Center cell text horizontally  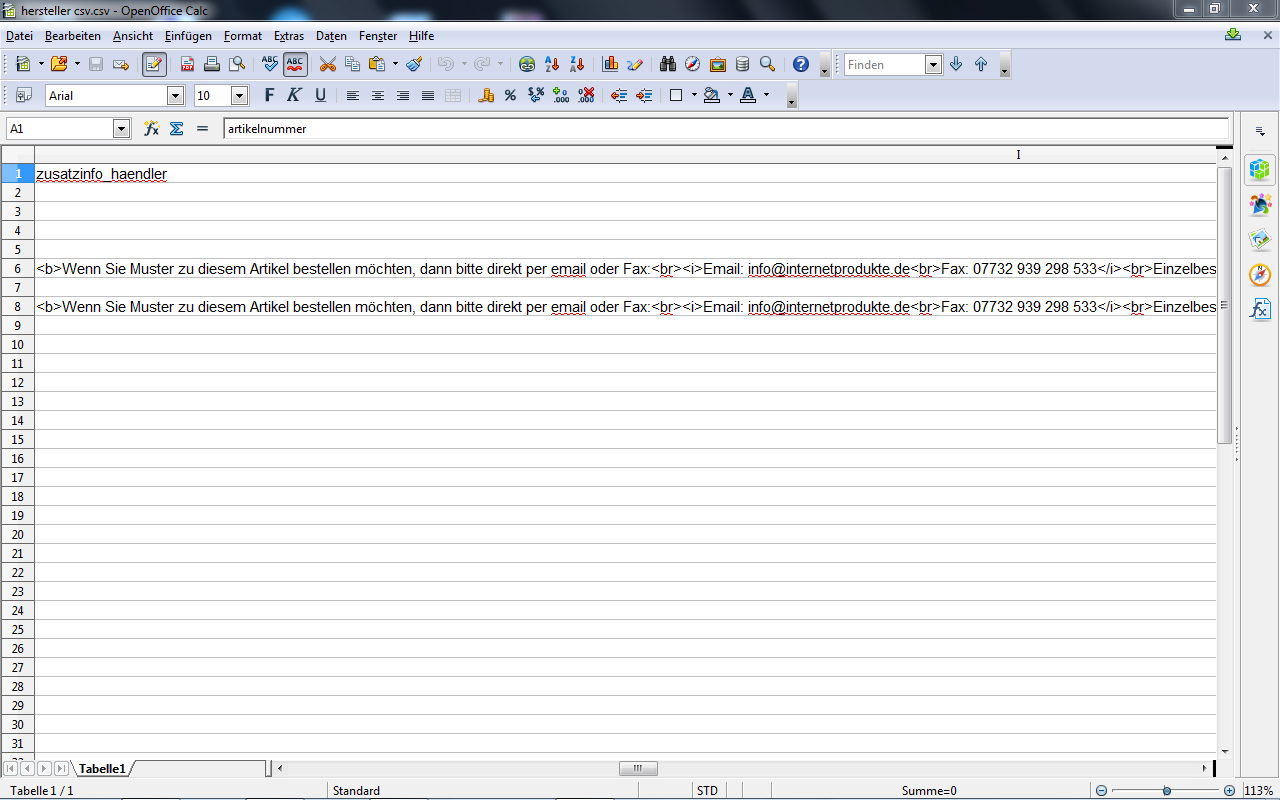(378, 95)
